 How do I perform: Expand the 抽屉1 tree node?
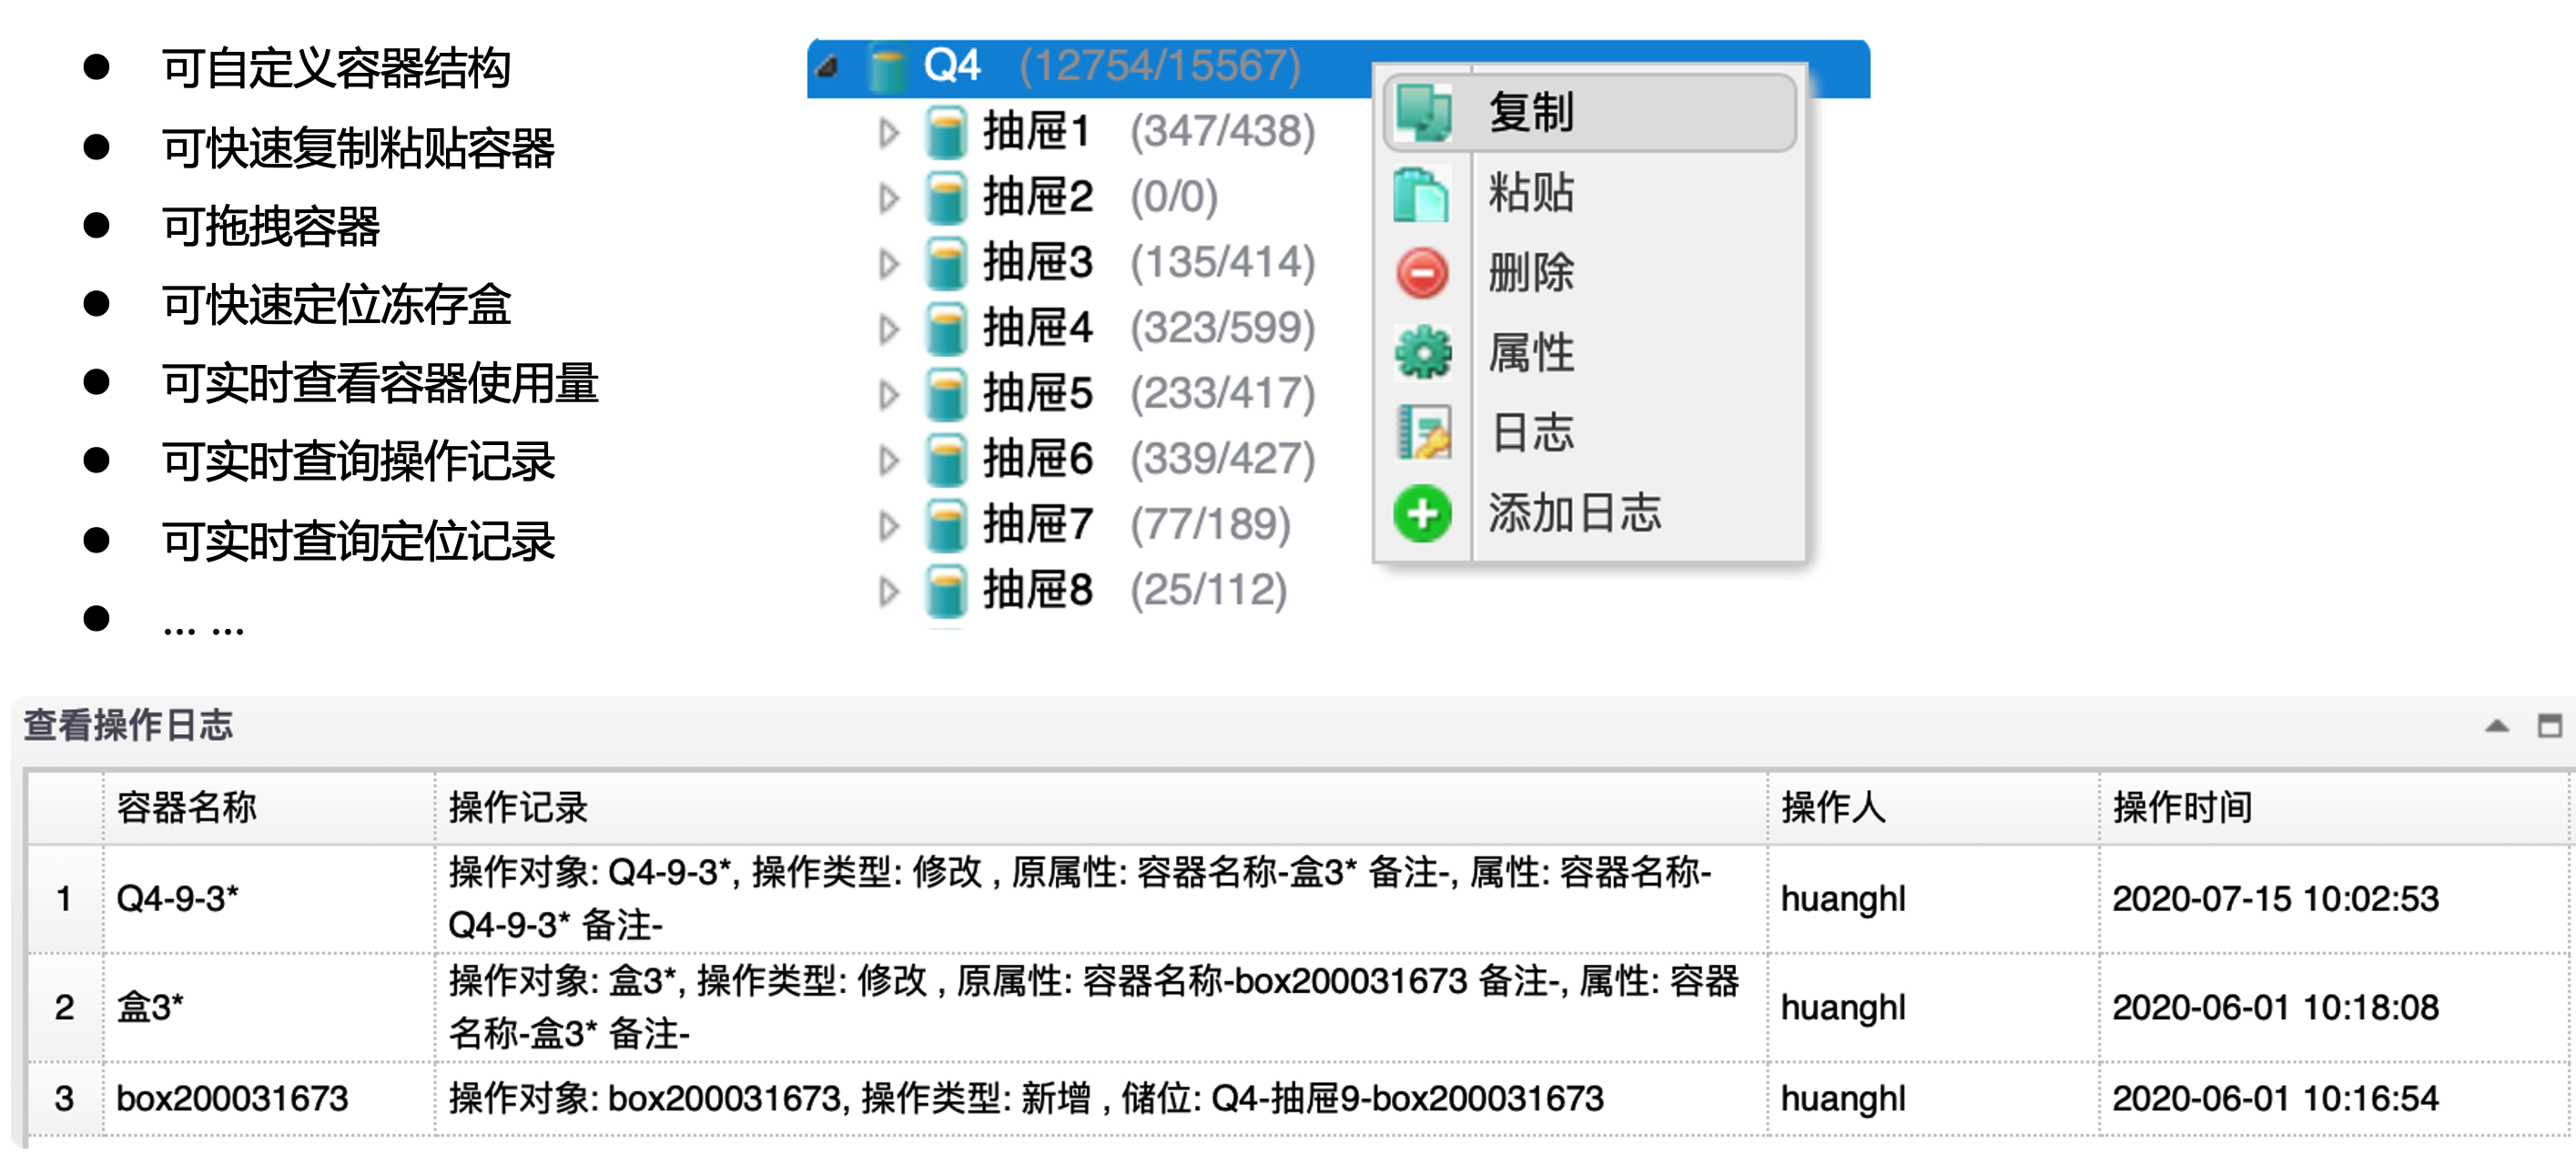[888, 132]
